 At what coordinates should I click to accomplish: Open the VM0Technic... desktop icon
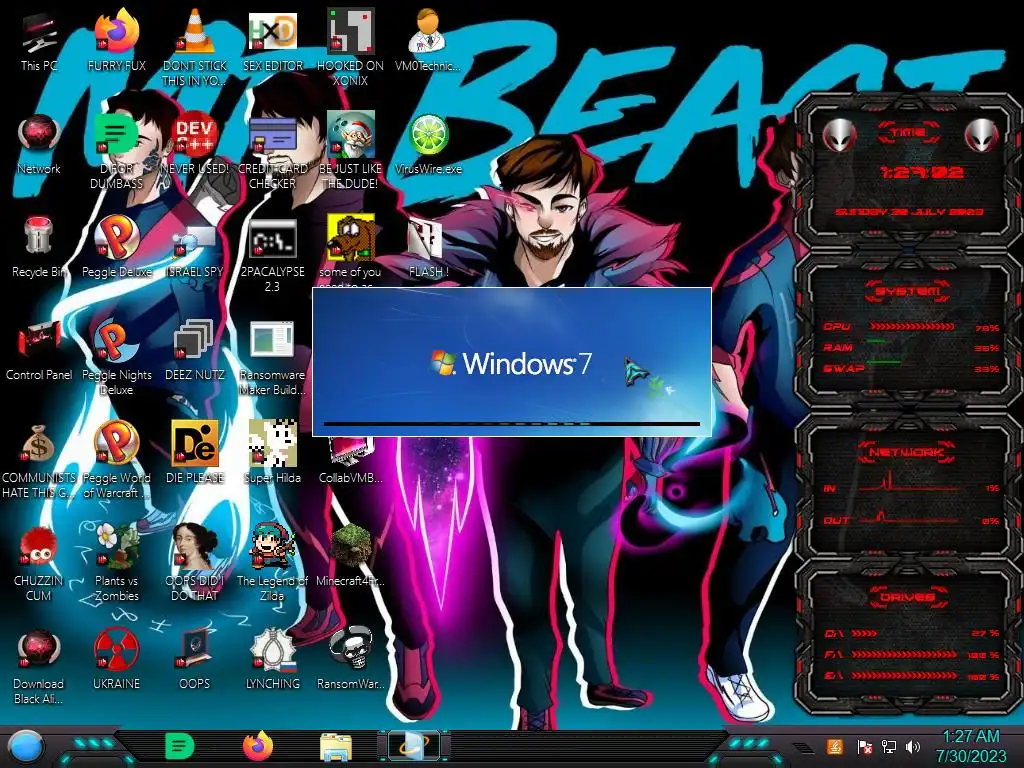click(x=428, y=40)
